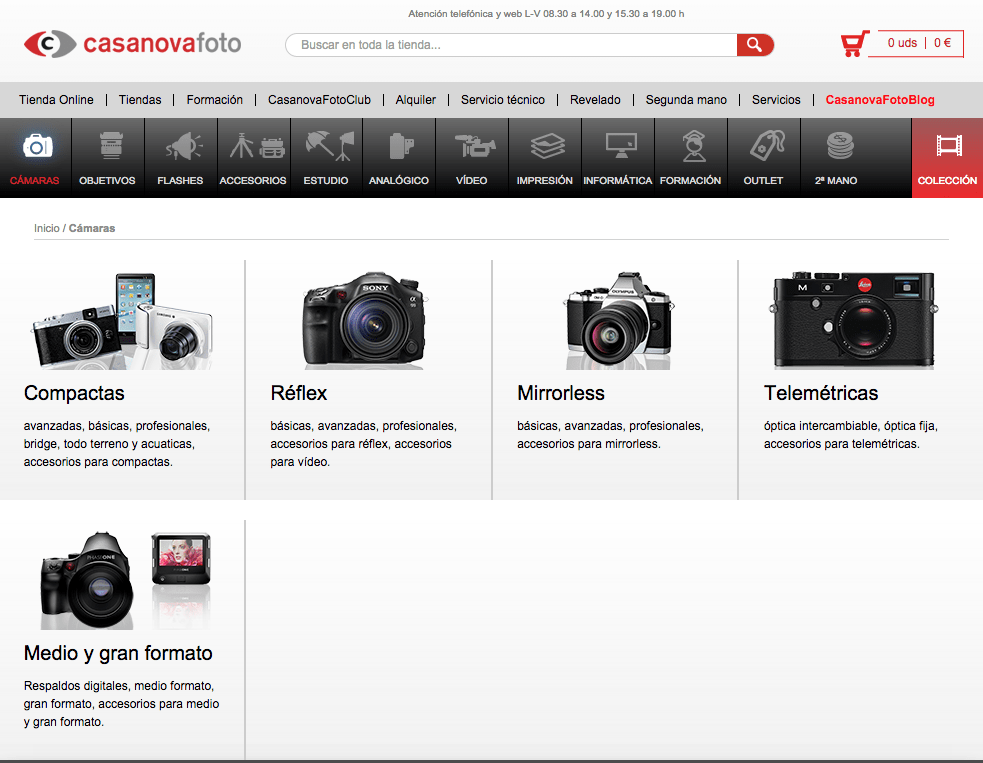
Task: Click the casanovafoto logo
Action: [132, 44]
